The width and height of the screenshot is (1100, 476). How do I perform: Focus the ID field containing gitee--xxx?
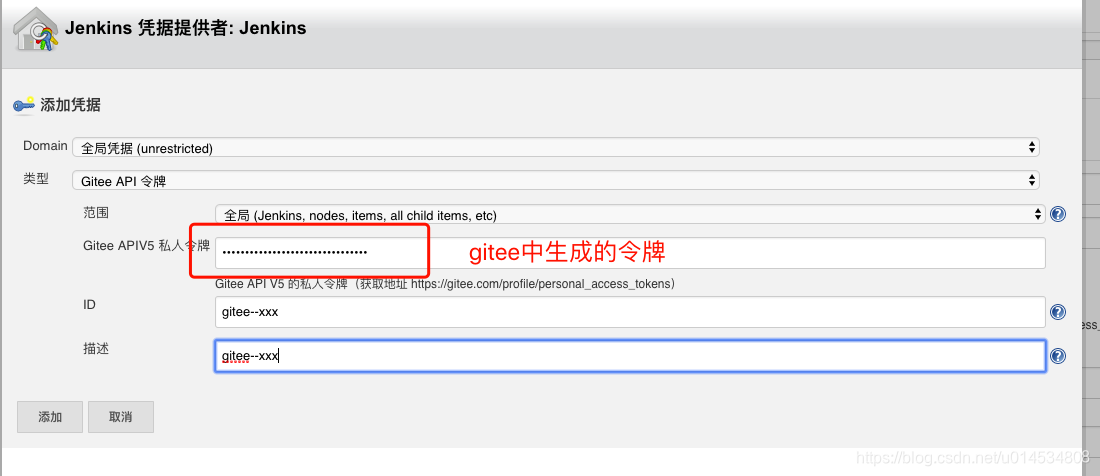click(x=630, y=312)
